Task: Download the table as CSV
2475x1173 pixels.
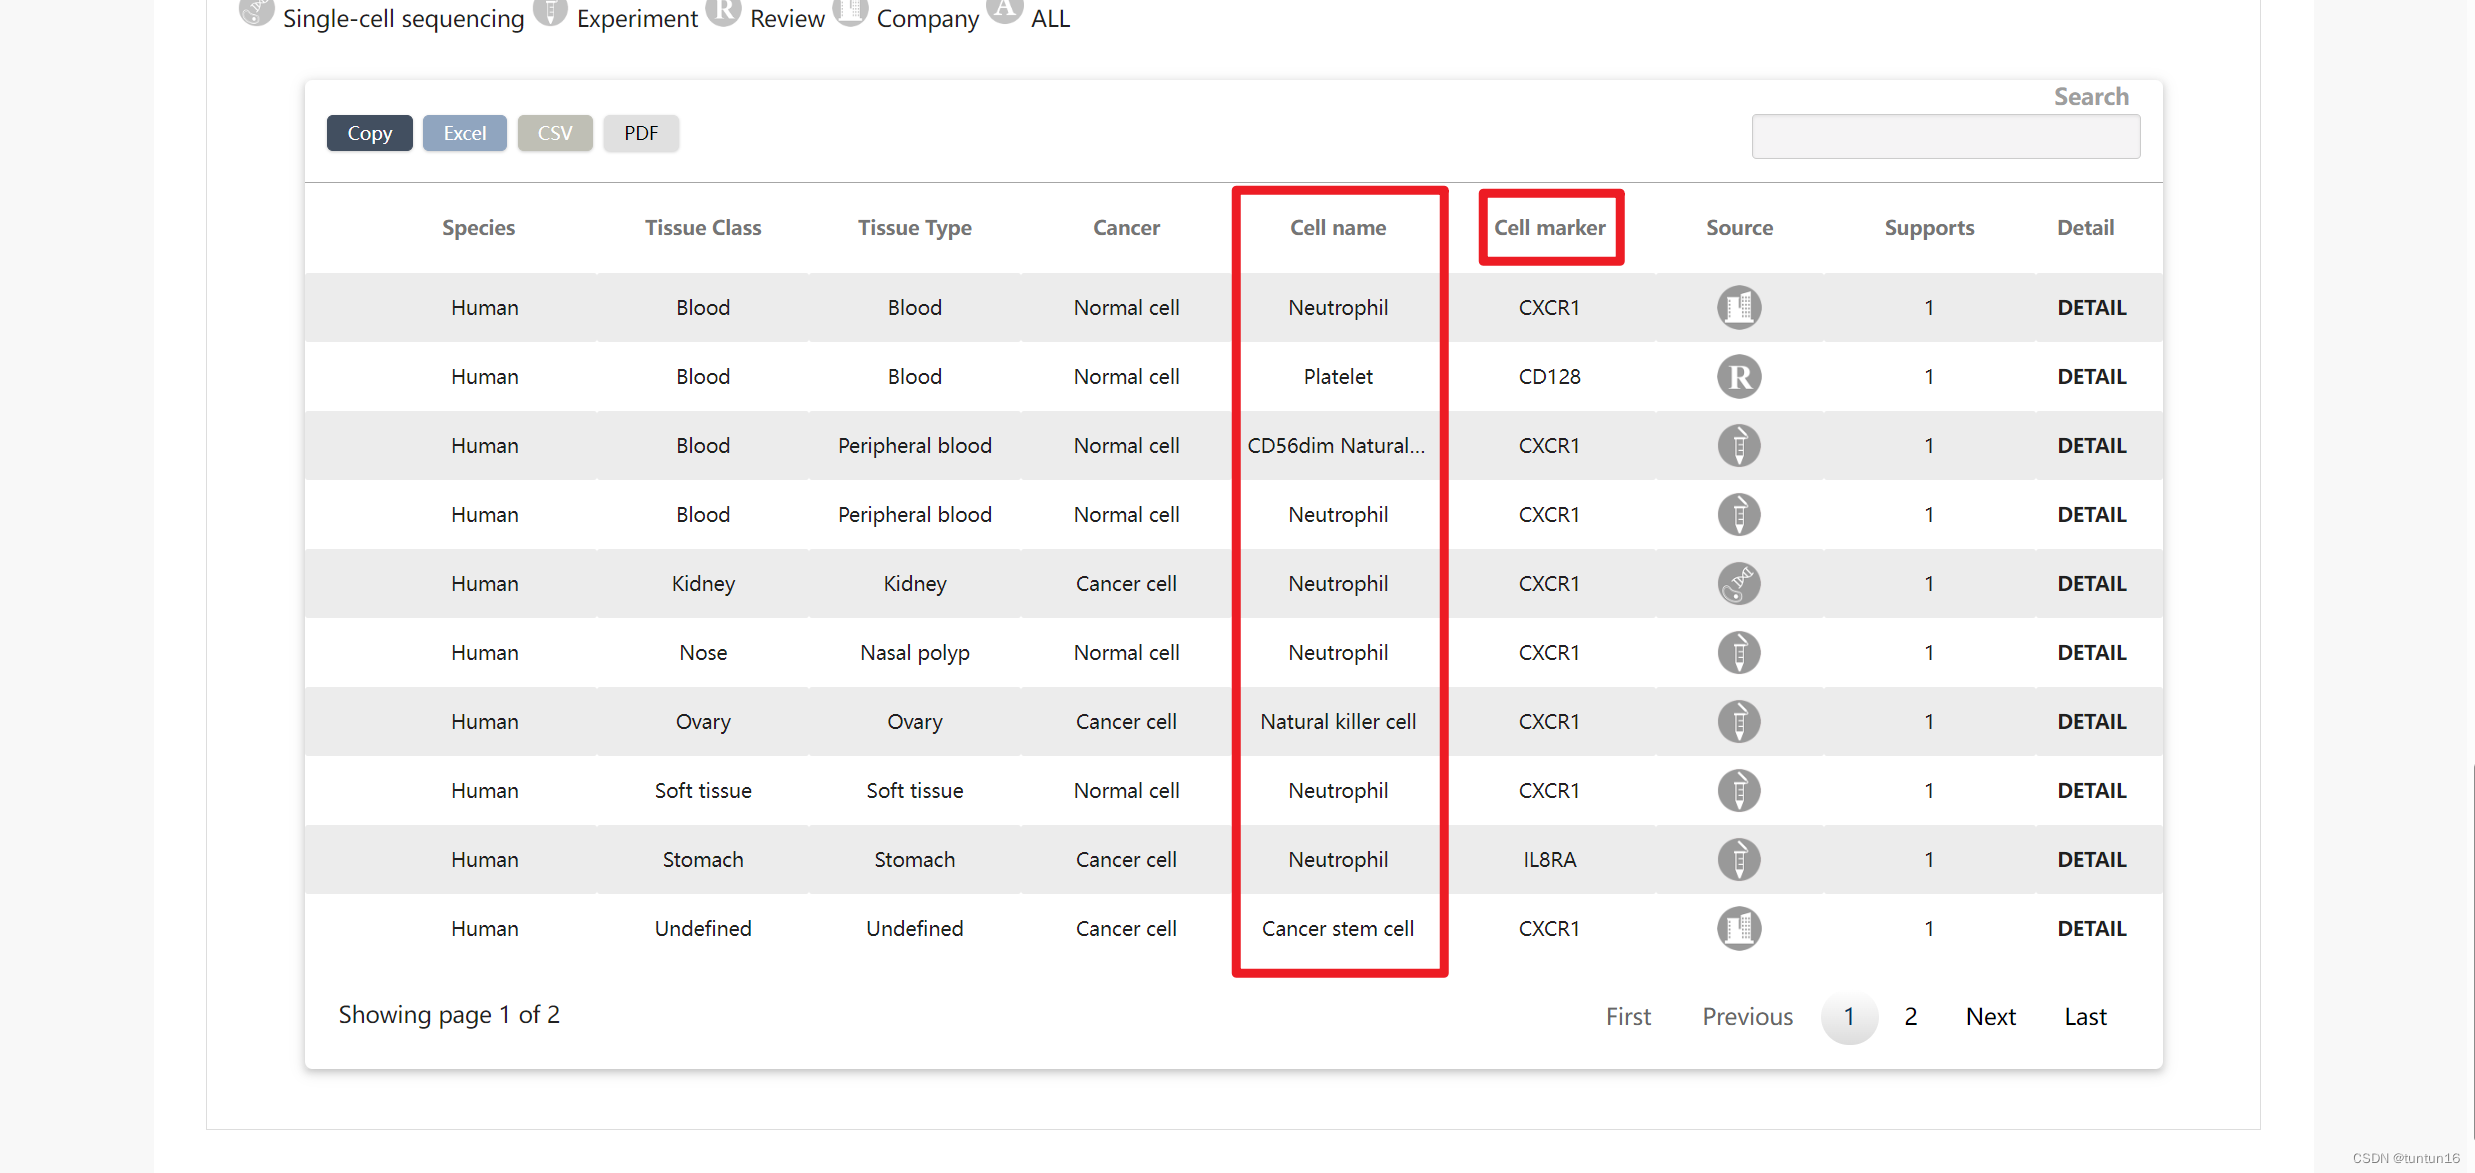Action: (554, 133)
